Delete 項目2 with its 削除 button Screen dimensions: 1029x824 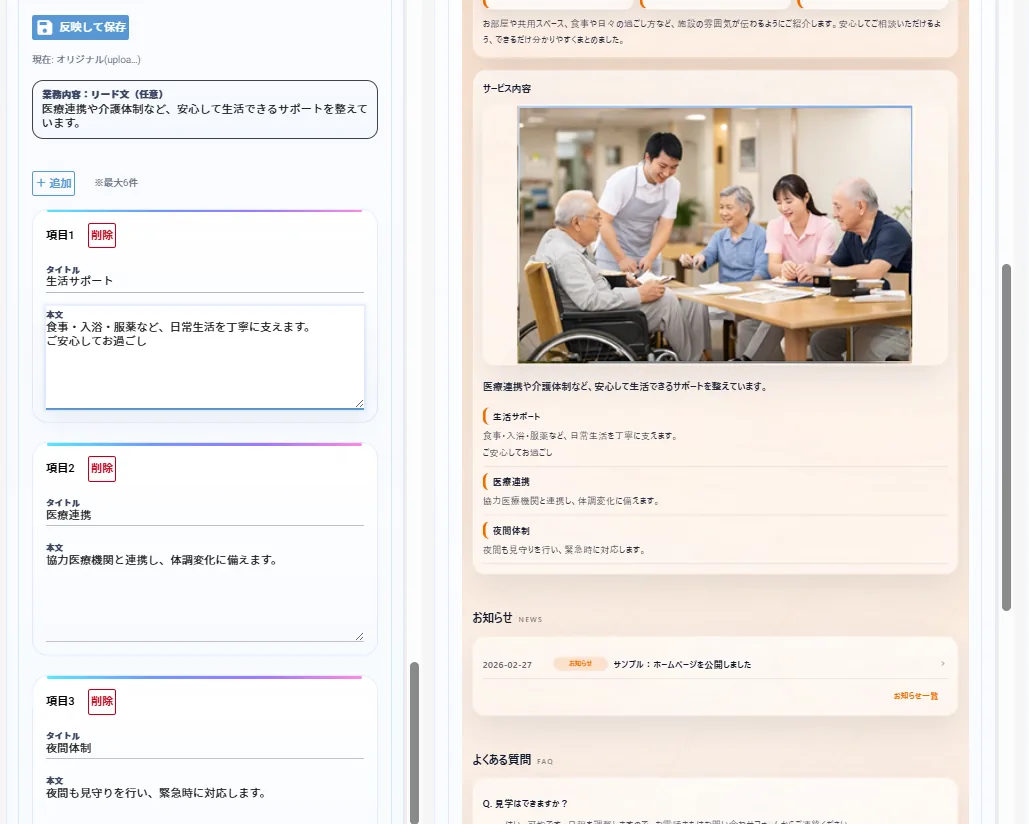(102, 468)
